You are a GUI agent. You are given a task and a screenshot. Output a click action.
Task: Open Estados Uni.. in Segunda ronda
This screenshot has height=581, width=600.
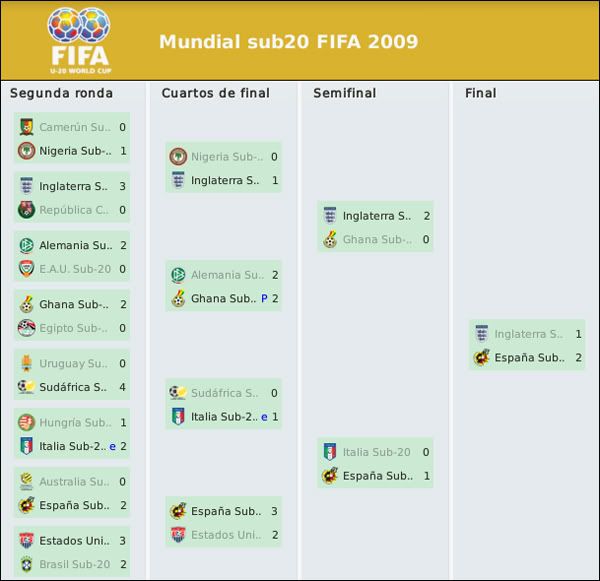(x=74, y=541)
